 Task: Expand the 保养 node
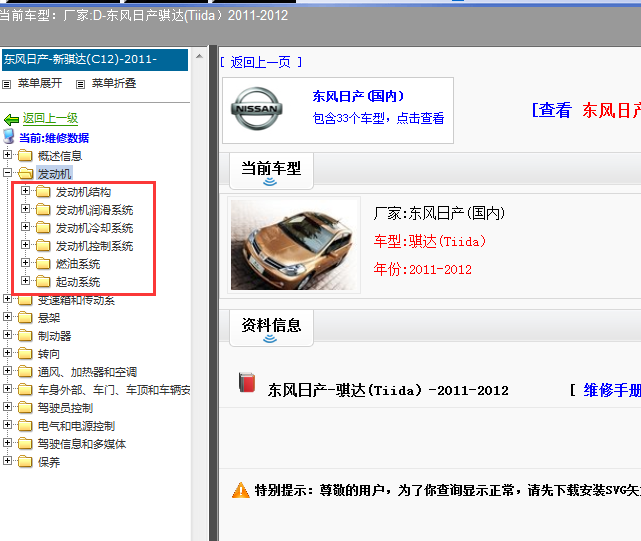tap(7, 460)
